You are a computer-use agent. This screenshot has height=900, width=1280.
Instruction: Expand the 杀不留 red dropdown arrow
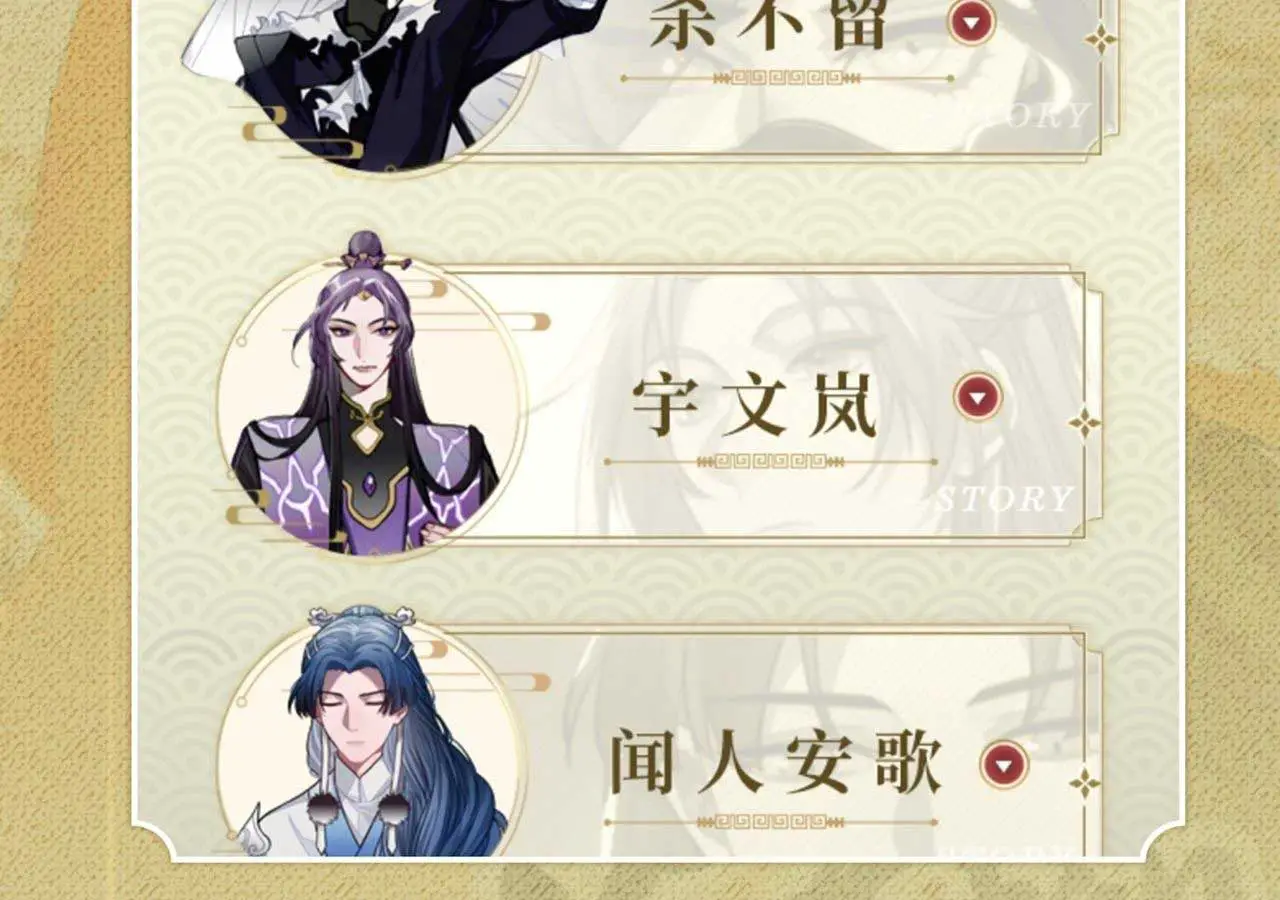[972, 20]
